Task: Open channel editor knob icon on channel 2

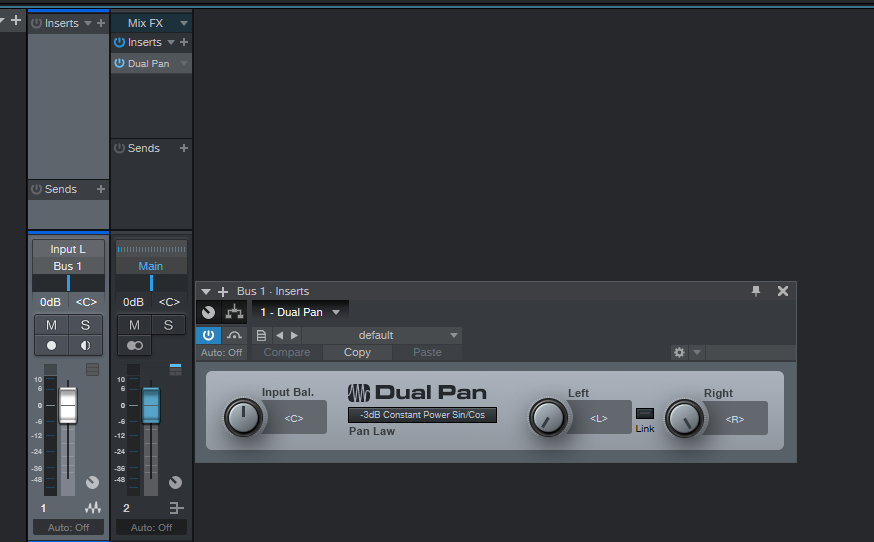Action: tap(176, 482)
